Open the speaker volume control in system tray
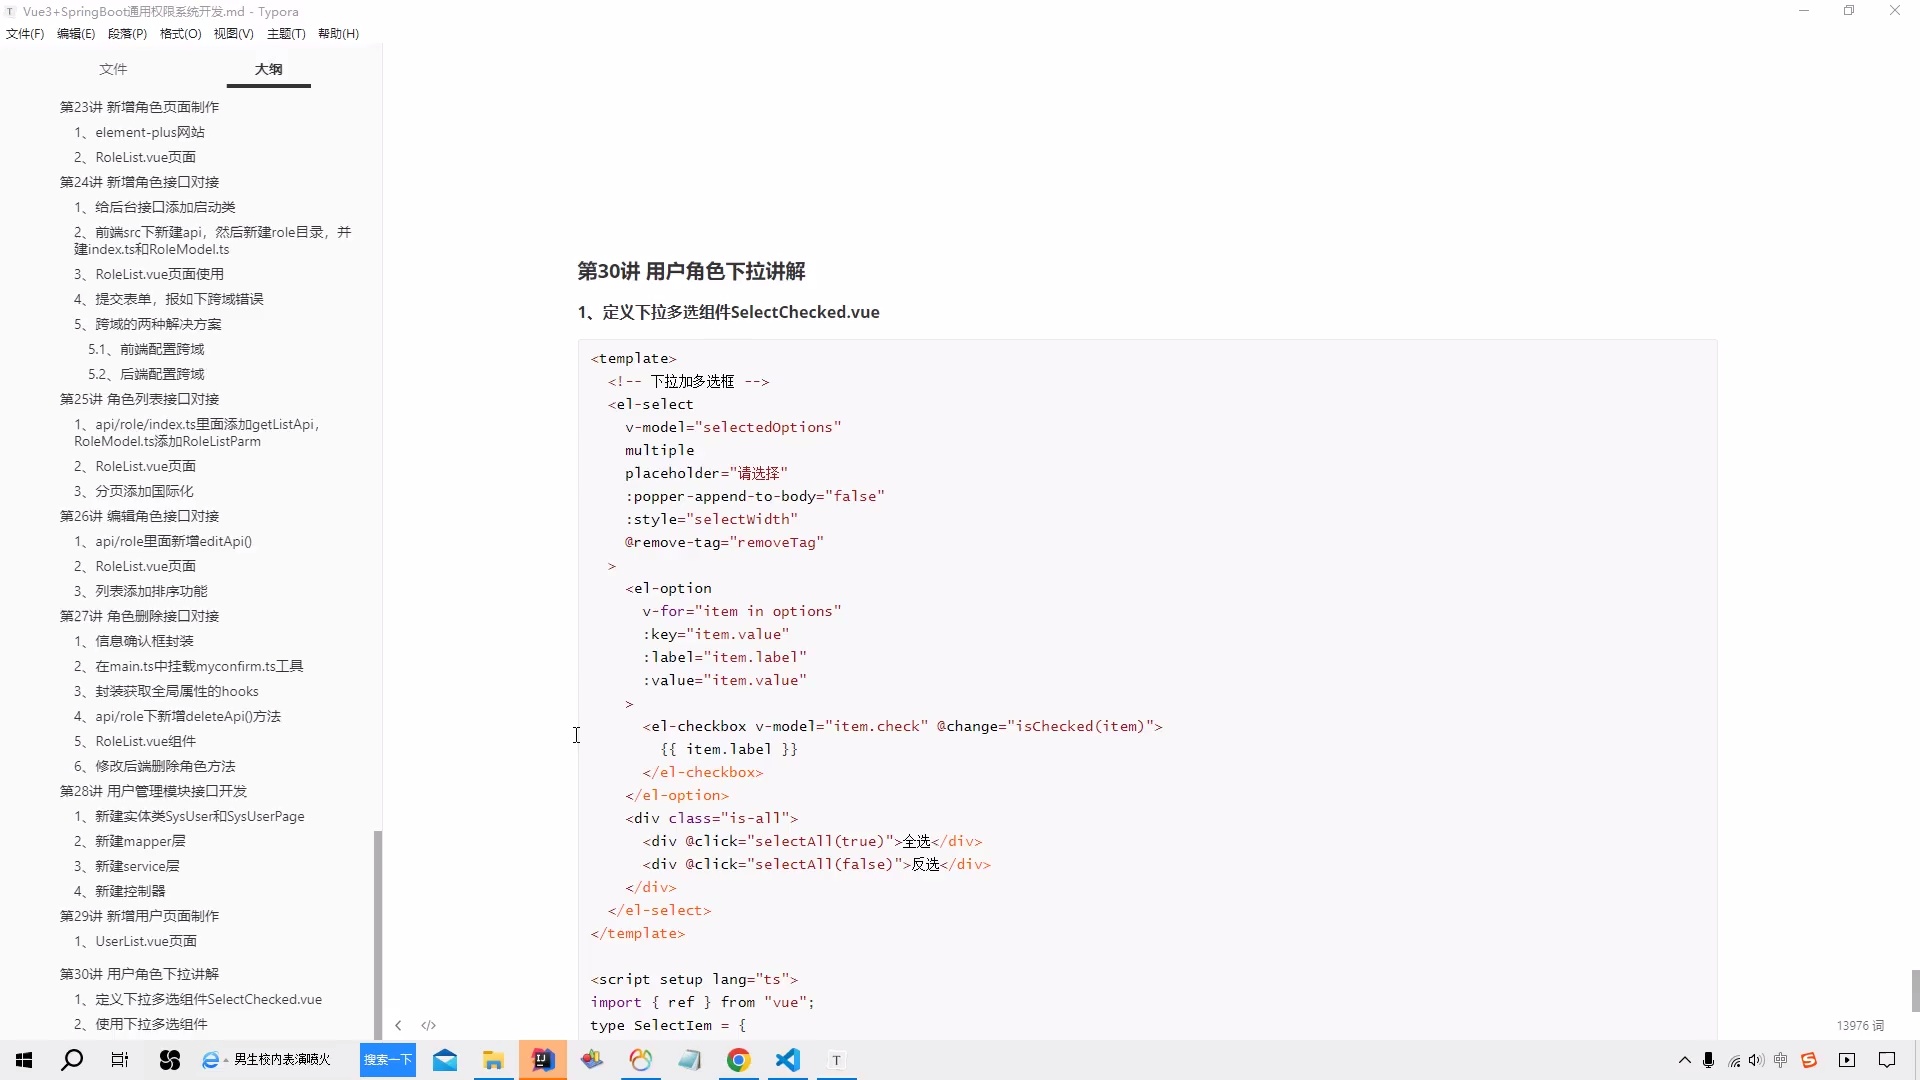The width and height of the screenshot is (1920, 1080). 1757,1062
